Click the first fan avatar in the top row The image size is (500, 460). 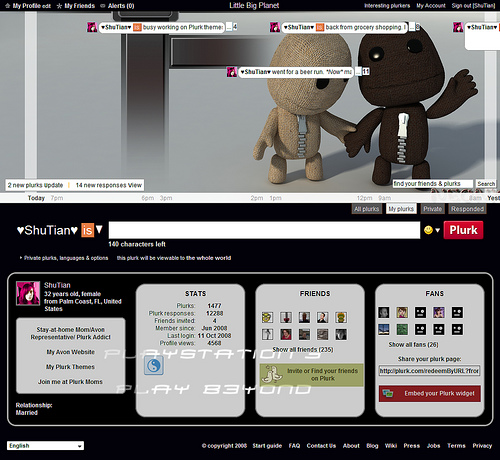[384, 312]
